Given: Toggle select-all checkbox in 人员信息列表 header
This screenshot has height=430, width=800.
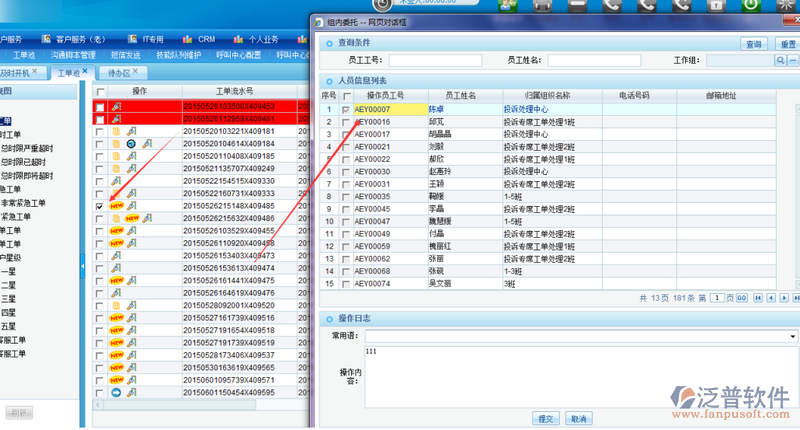Looking at the screenshot, I should coord(346,96).
